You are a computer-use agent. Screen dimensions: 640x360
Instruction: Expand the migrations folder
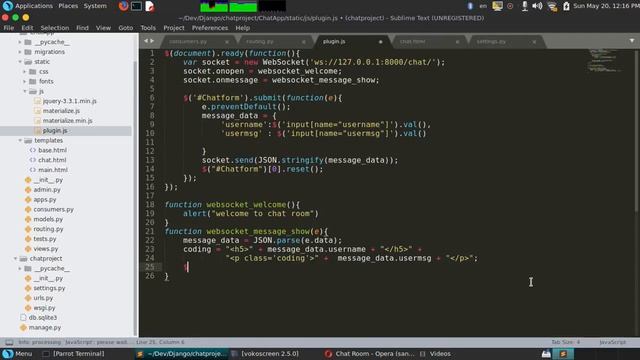pos(20,52)
